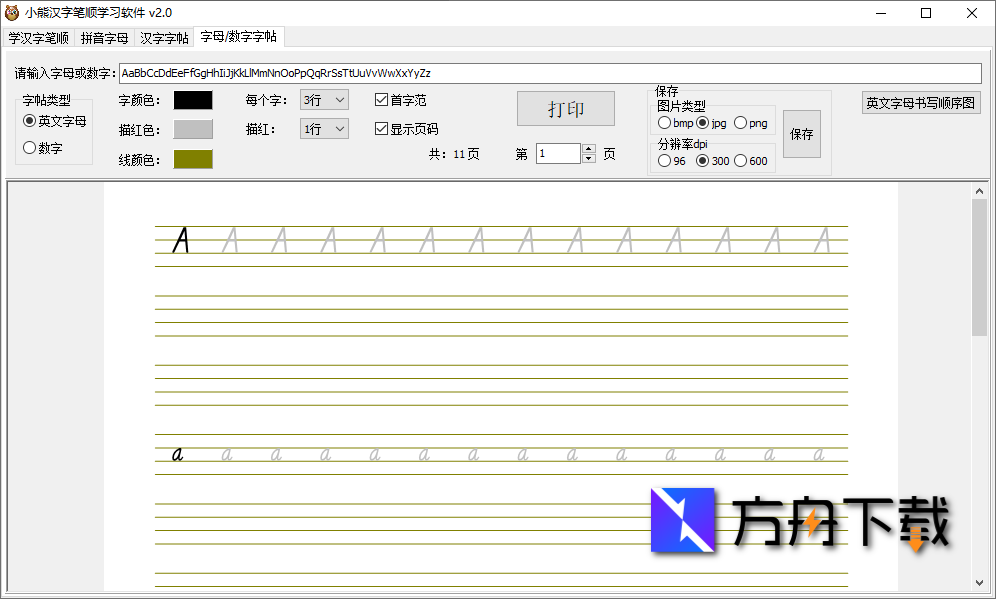Image resolution: width=996 pixels, height=599 pixels.
Task: Uncheck the 首字范 option
Action: (381, 100)
